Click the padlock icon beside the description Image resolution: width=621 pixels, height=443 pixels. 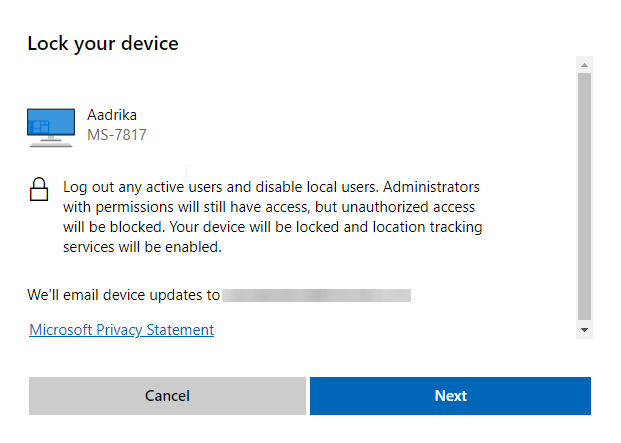coord(39,190)
